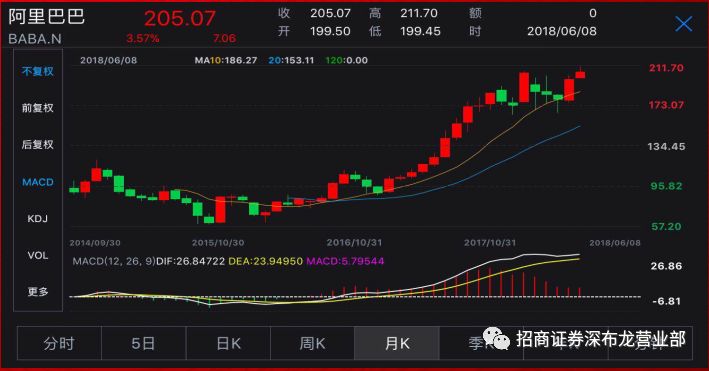Click the 7.06 price change value

coord(224,38)
